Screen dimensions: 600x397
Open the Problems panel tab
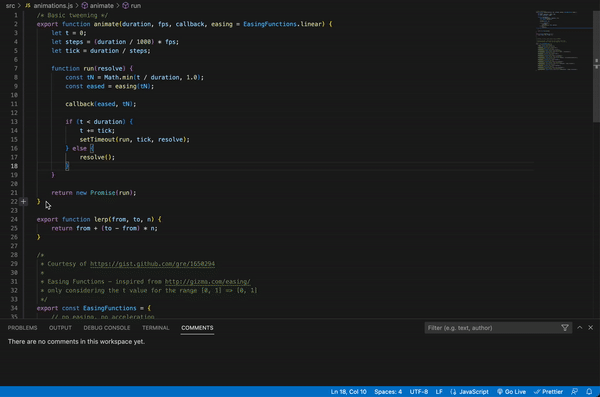pos(23,328)
